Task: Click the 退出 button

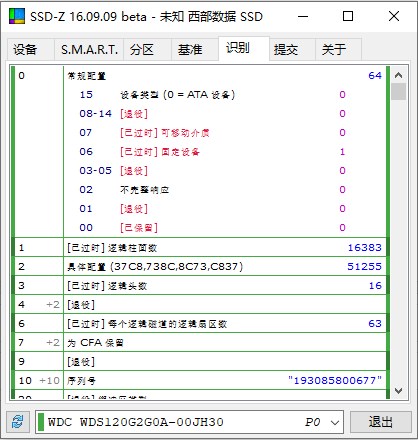Action: 381,422
